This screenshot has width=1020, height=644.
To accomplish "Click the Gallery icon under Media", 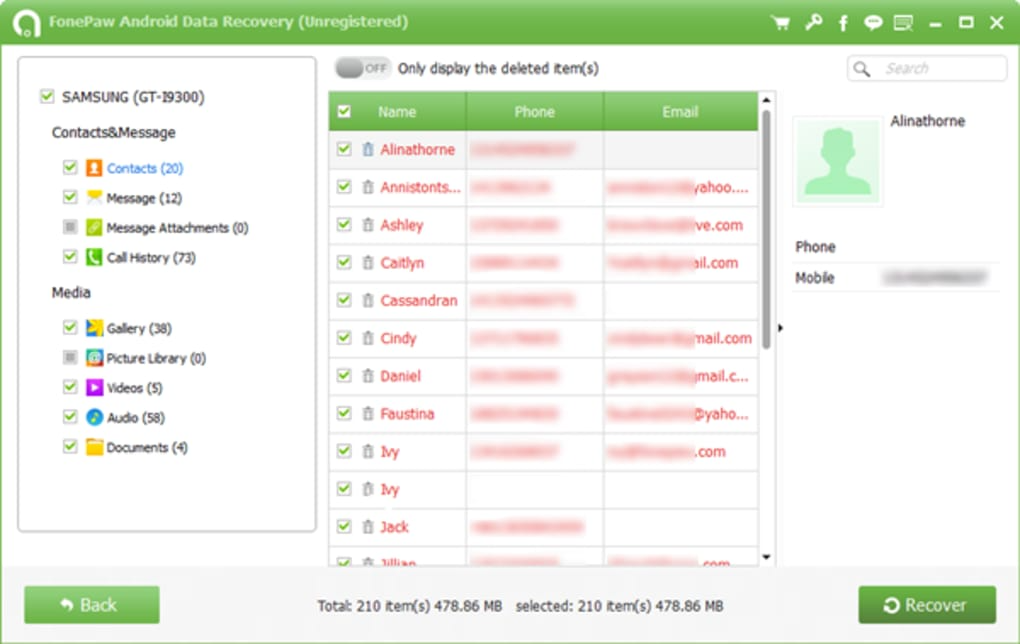I will click(95, 327).
